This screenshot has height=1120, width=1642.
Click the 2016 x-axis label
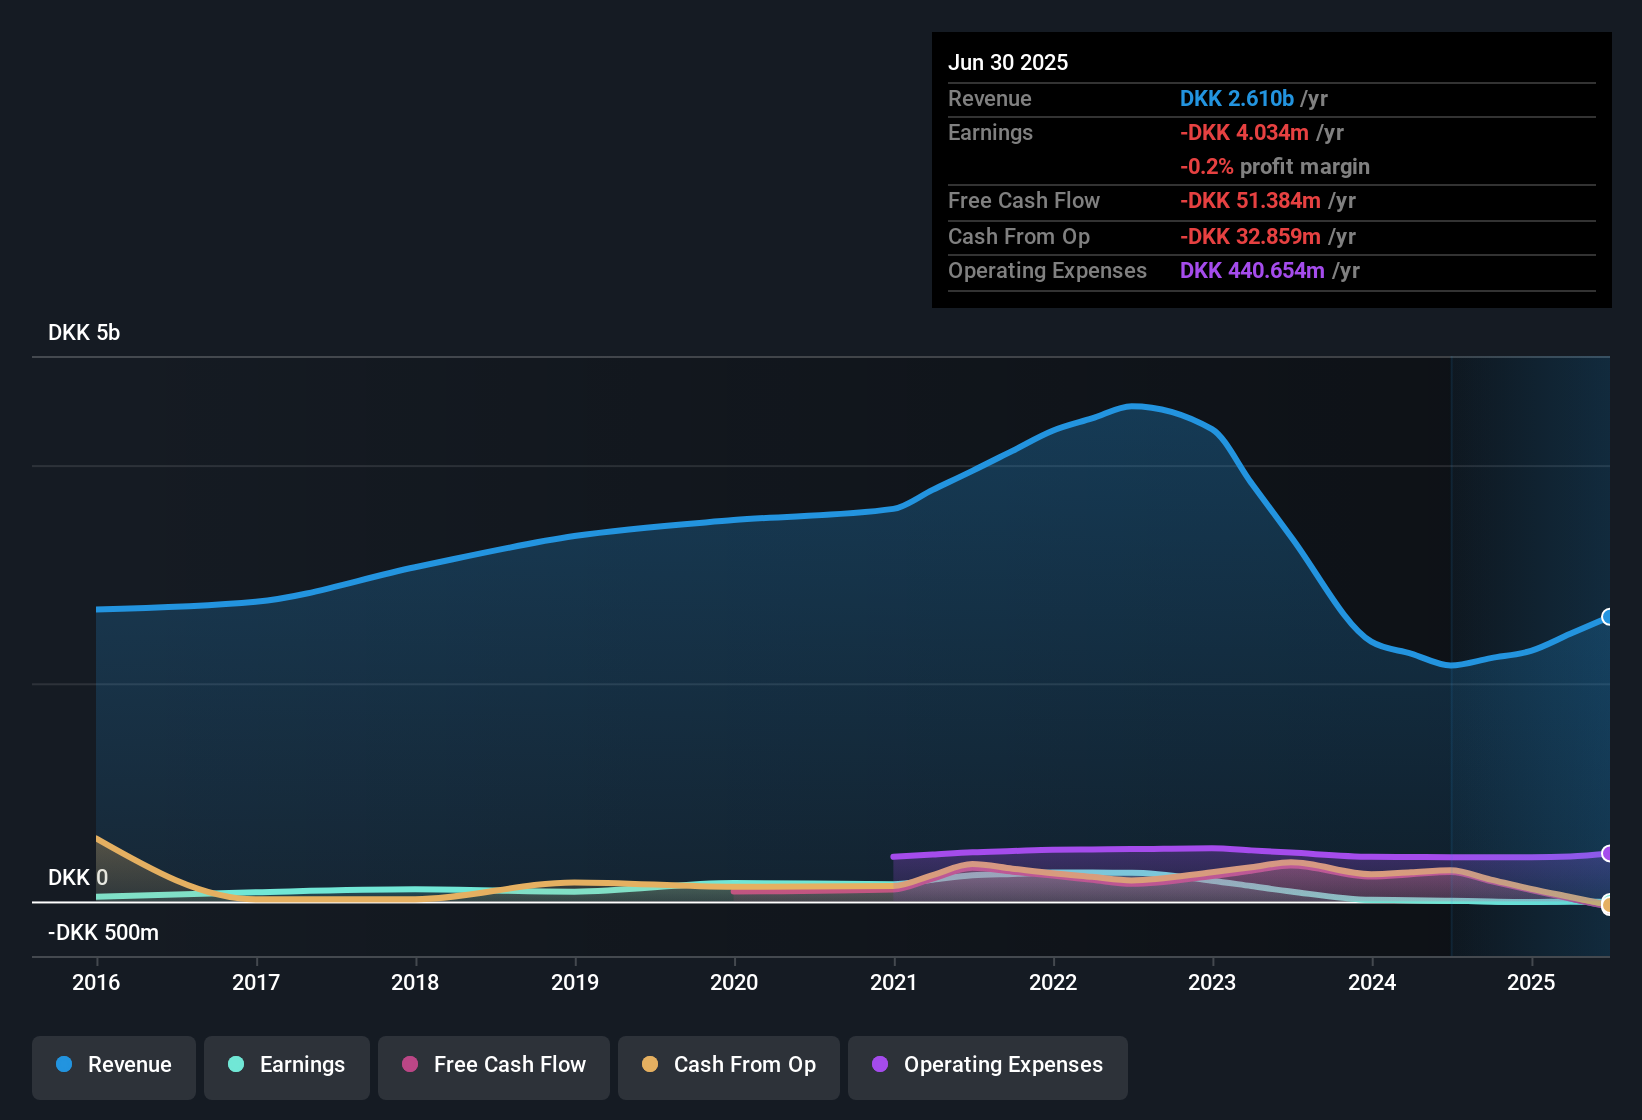pos(96,983)
